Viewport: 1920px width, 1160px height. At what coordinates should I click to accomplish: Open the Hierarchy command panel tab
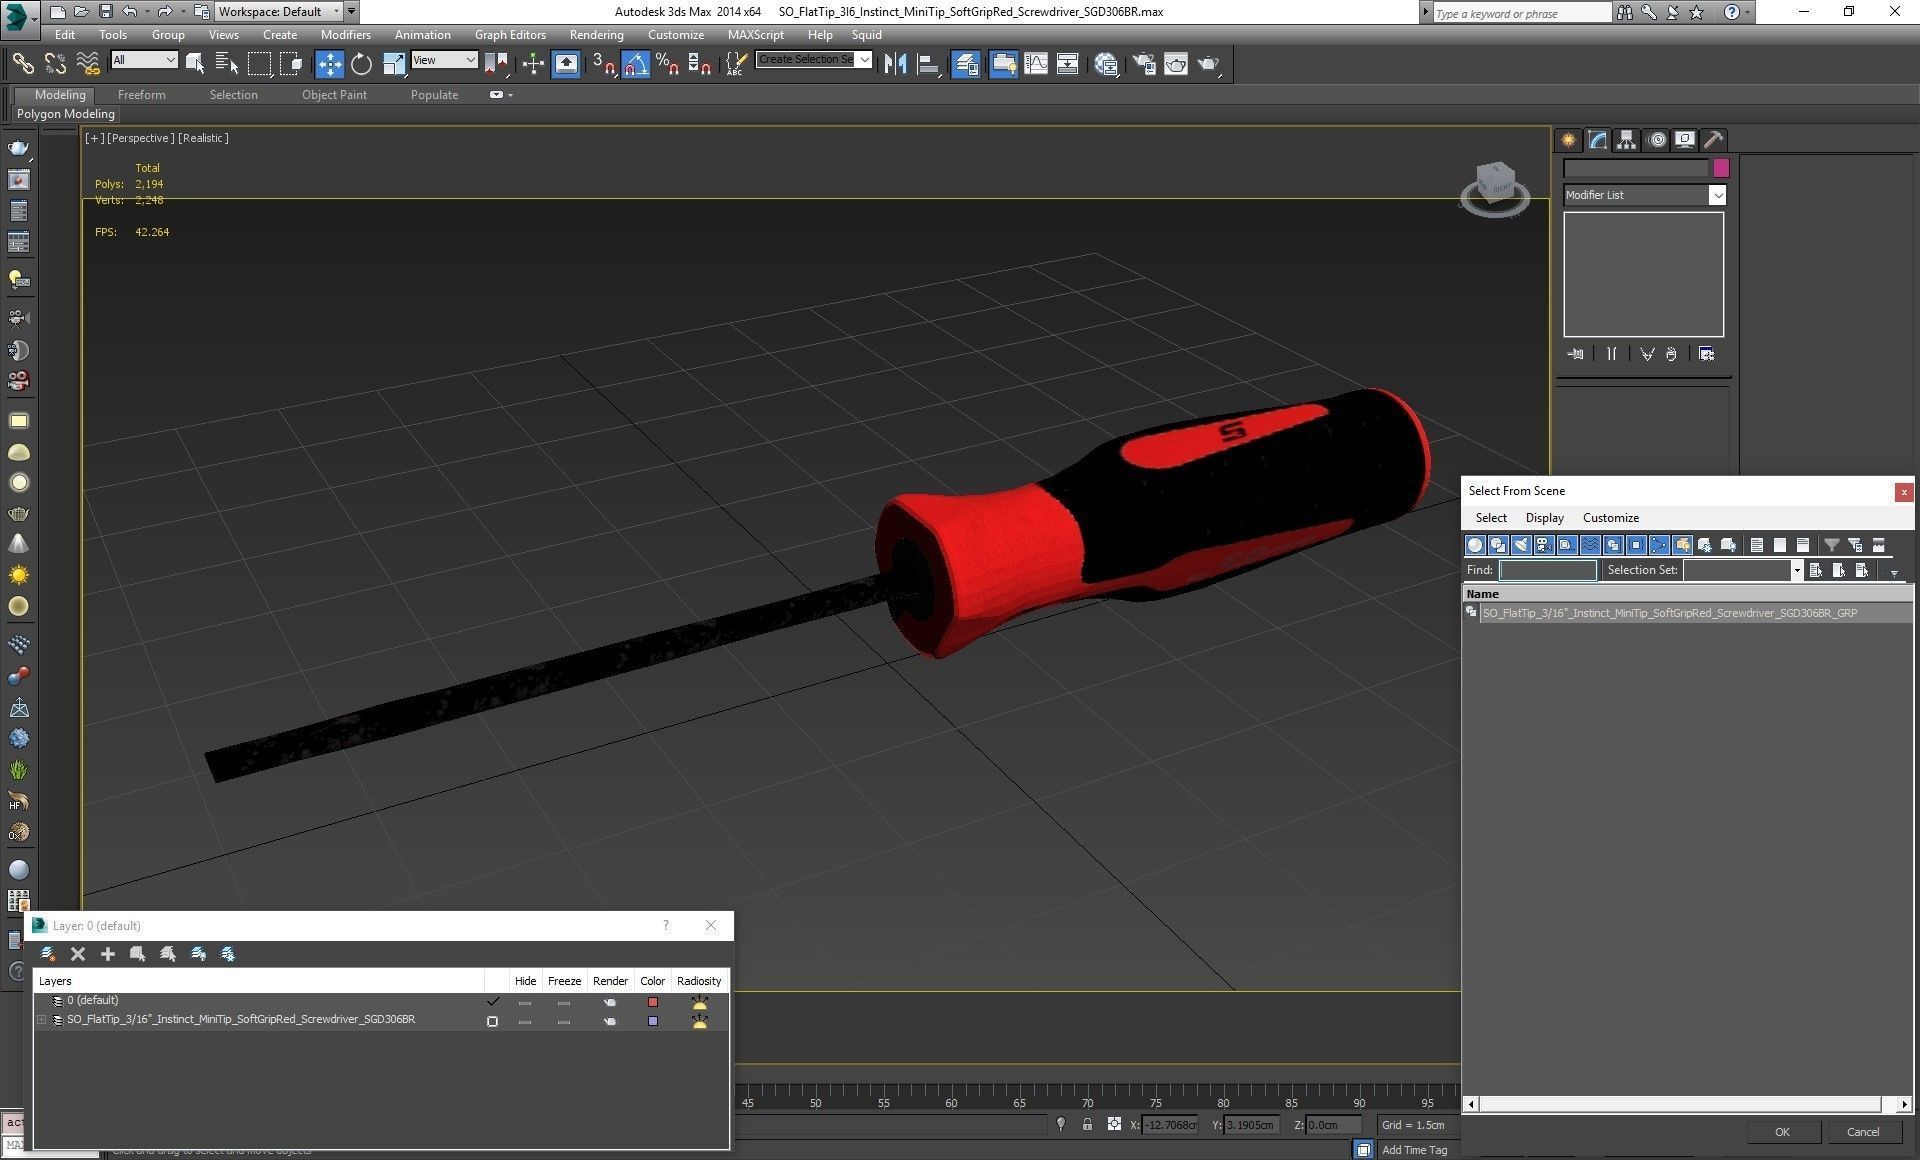pos(1626,140)
